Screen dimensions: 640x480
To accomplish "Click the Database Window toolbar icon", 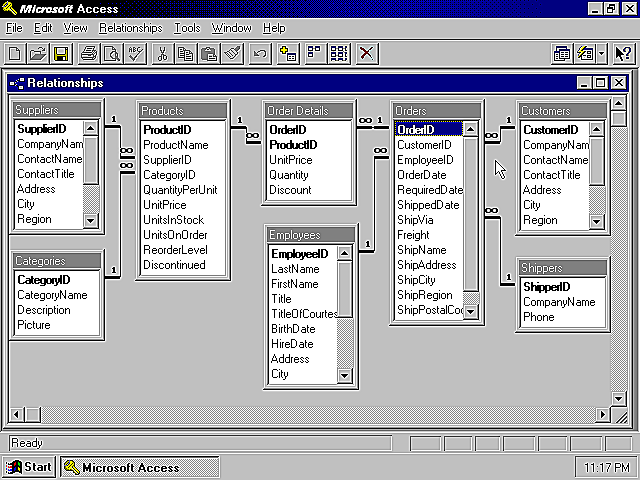I will (562, 54).
